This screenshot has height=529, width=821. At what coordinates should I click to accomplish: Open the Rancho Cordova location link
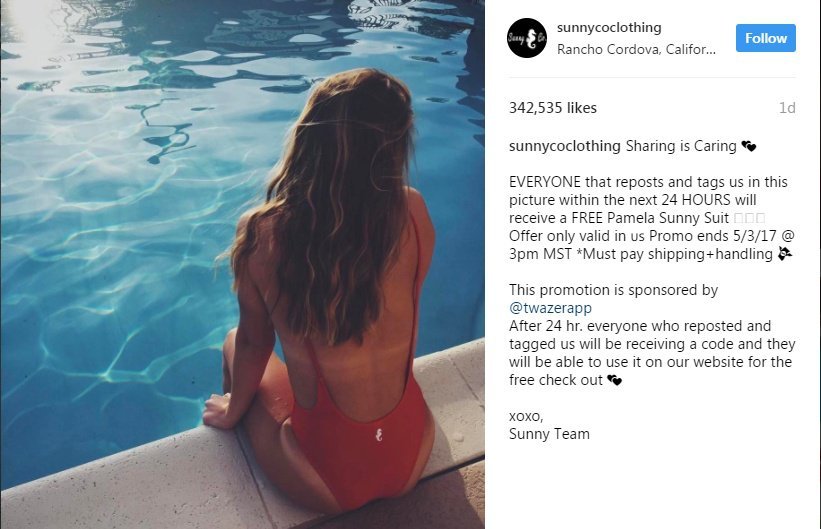point(636,49)
